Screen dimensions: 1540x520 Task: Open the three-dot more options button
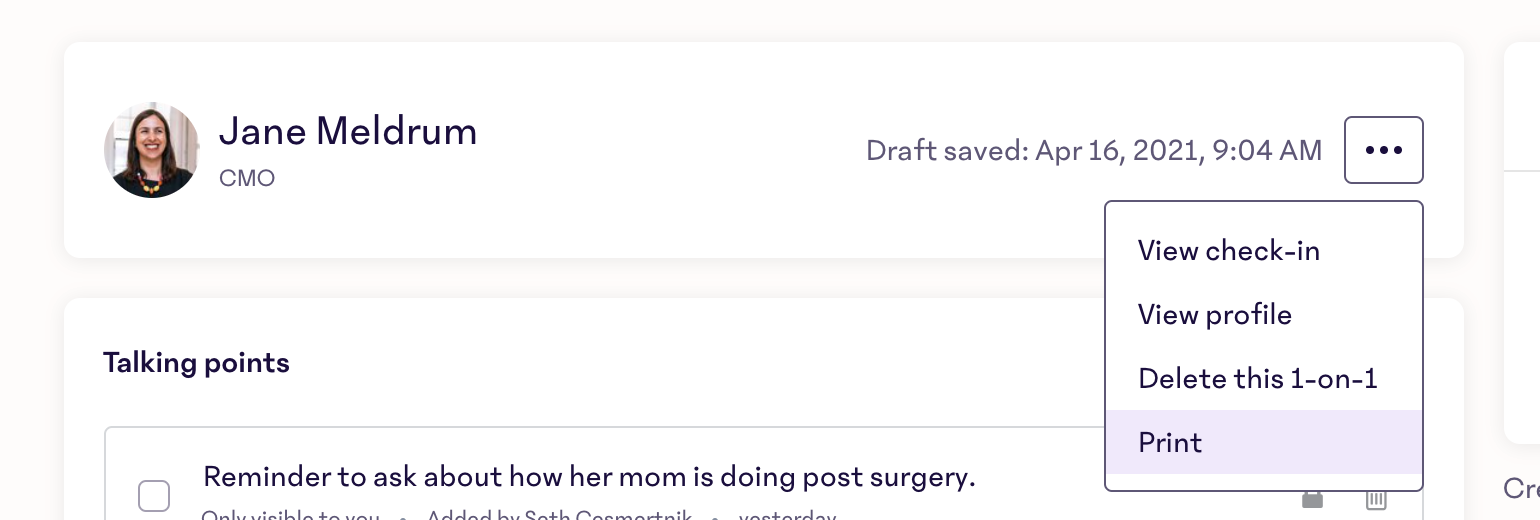[1383, 150]
